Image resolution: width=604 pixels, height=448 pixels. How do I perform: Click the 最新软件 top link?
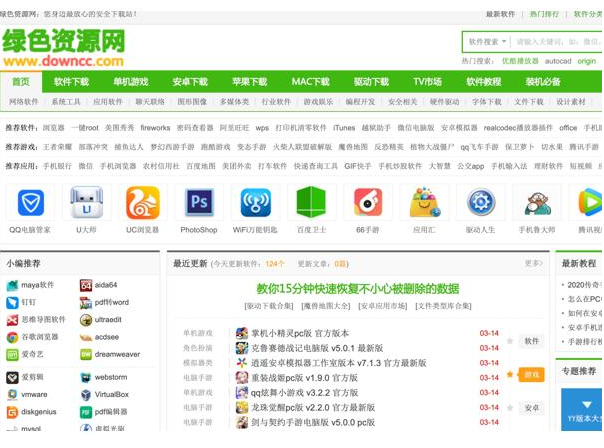[x=500, y=14]
